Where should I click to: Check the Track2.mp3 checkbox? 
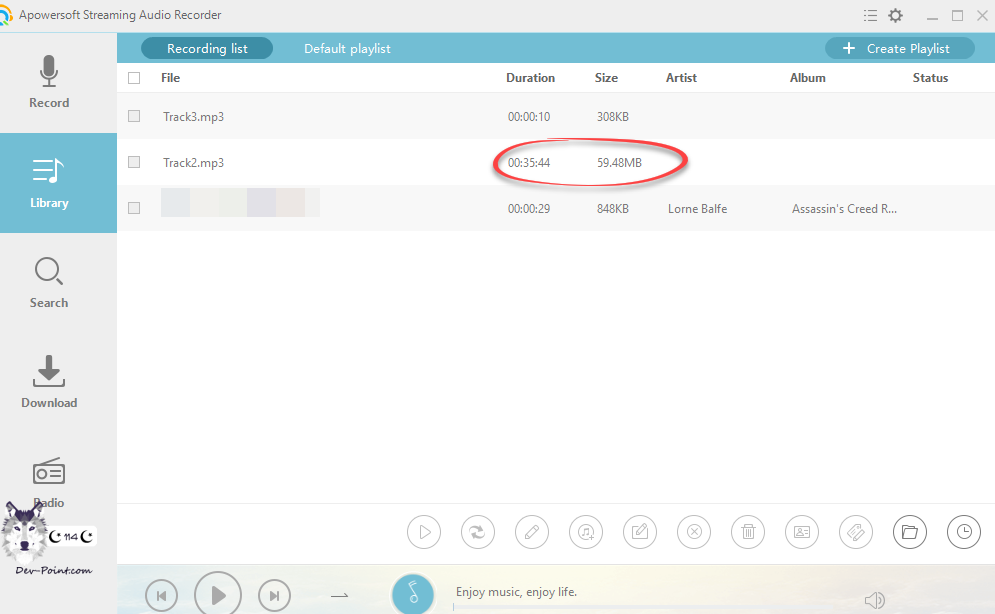click(134, 162)
